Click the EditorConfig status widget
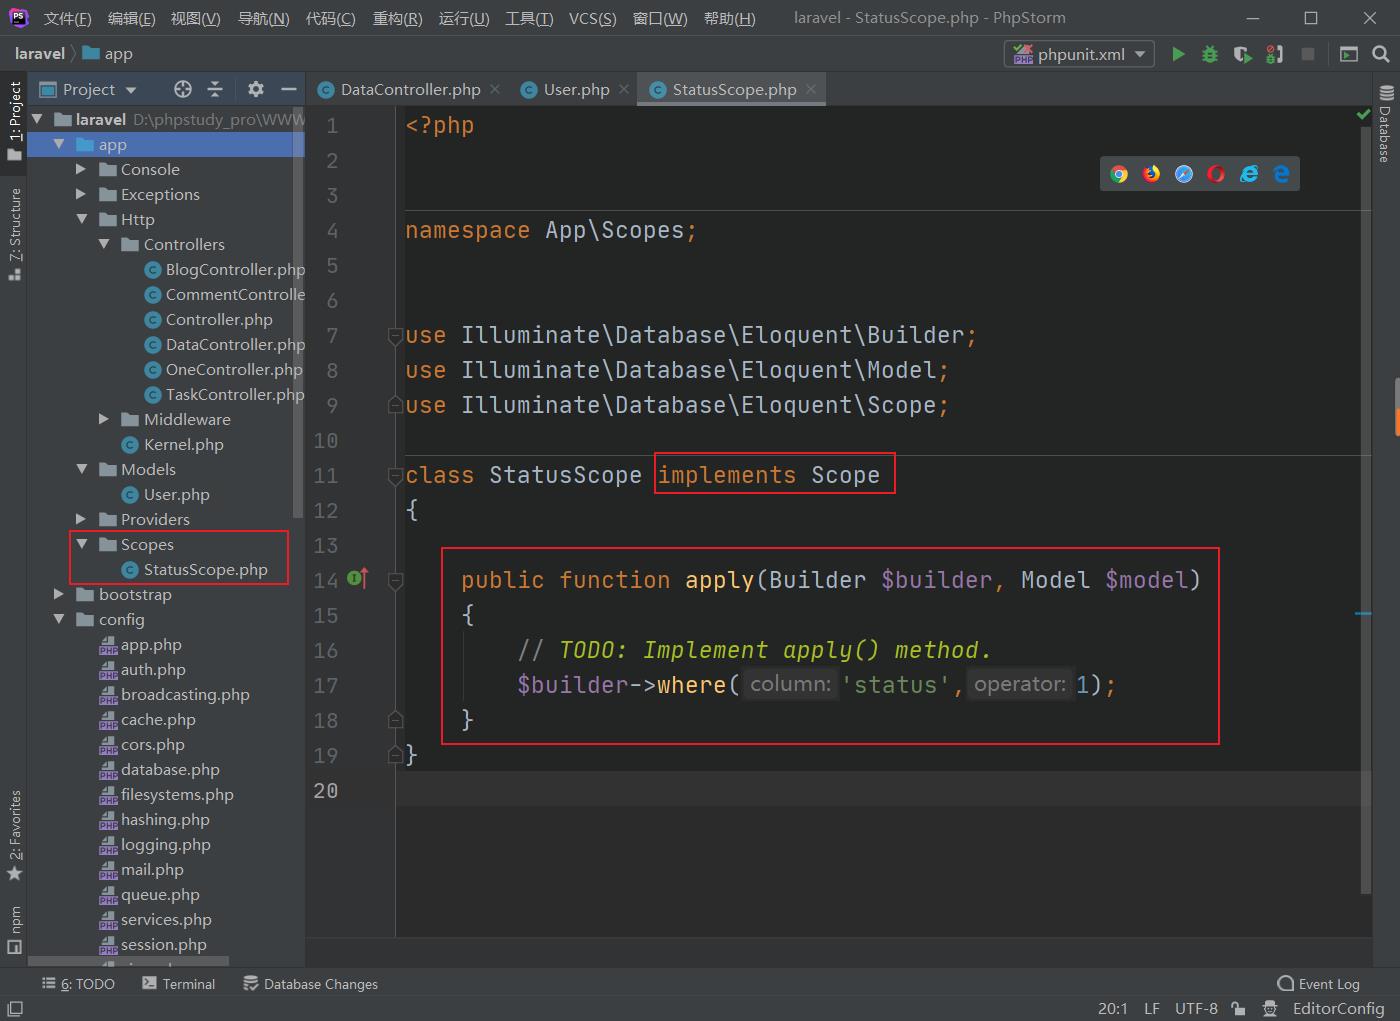The height and width of the screenshot is (1021, 1400). 1338,1008
